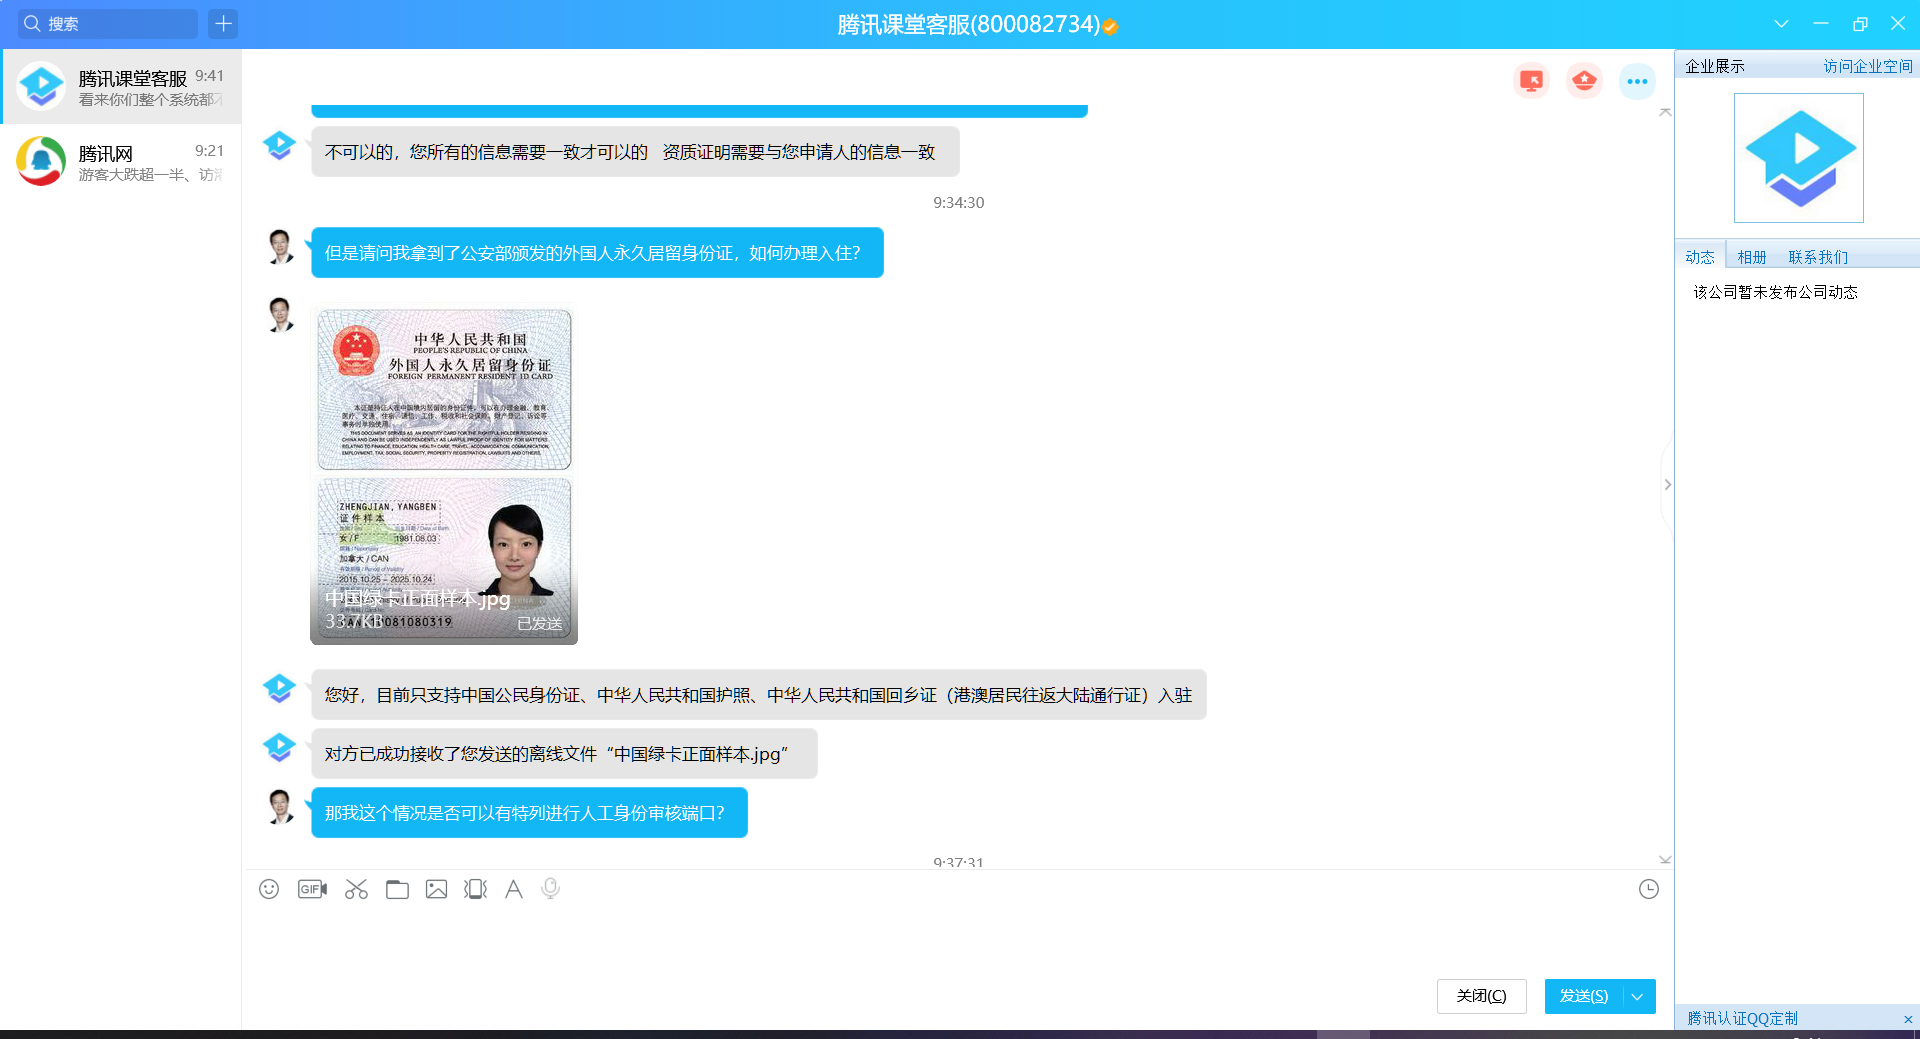Screen dimensions: 1920x1039
Task: Click the 腾讯认证QQ定制 link
Action: point(1742,1018)
